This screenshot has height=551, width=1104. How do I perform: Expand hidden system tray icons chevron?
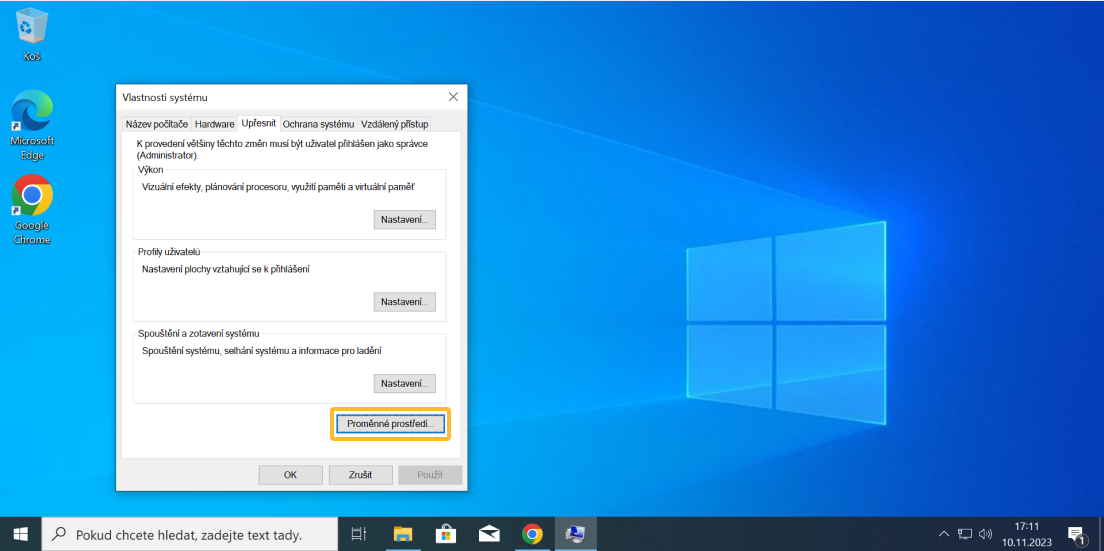pos(943,534)
